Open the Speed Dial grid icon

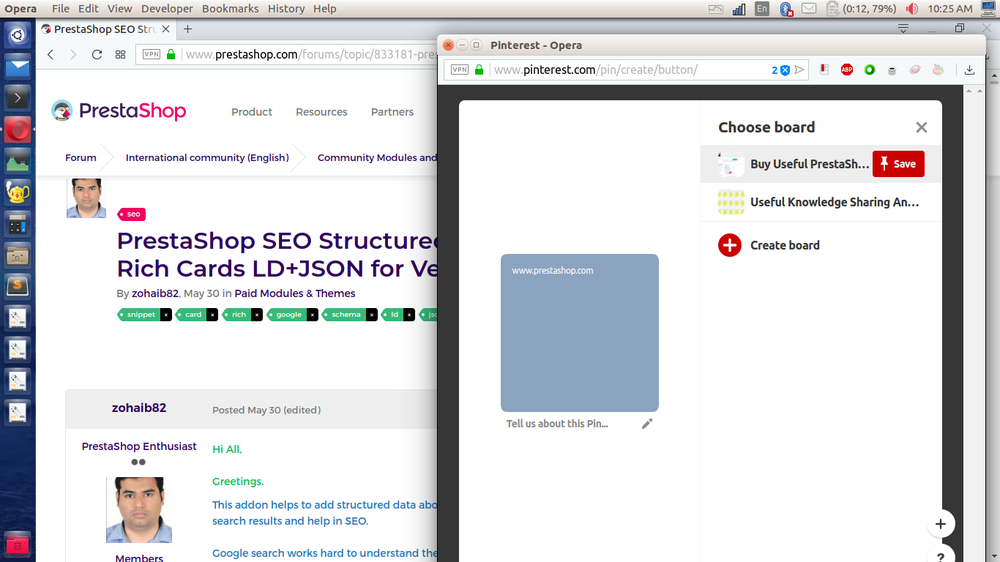[x=120, y=54]
